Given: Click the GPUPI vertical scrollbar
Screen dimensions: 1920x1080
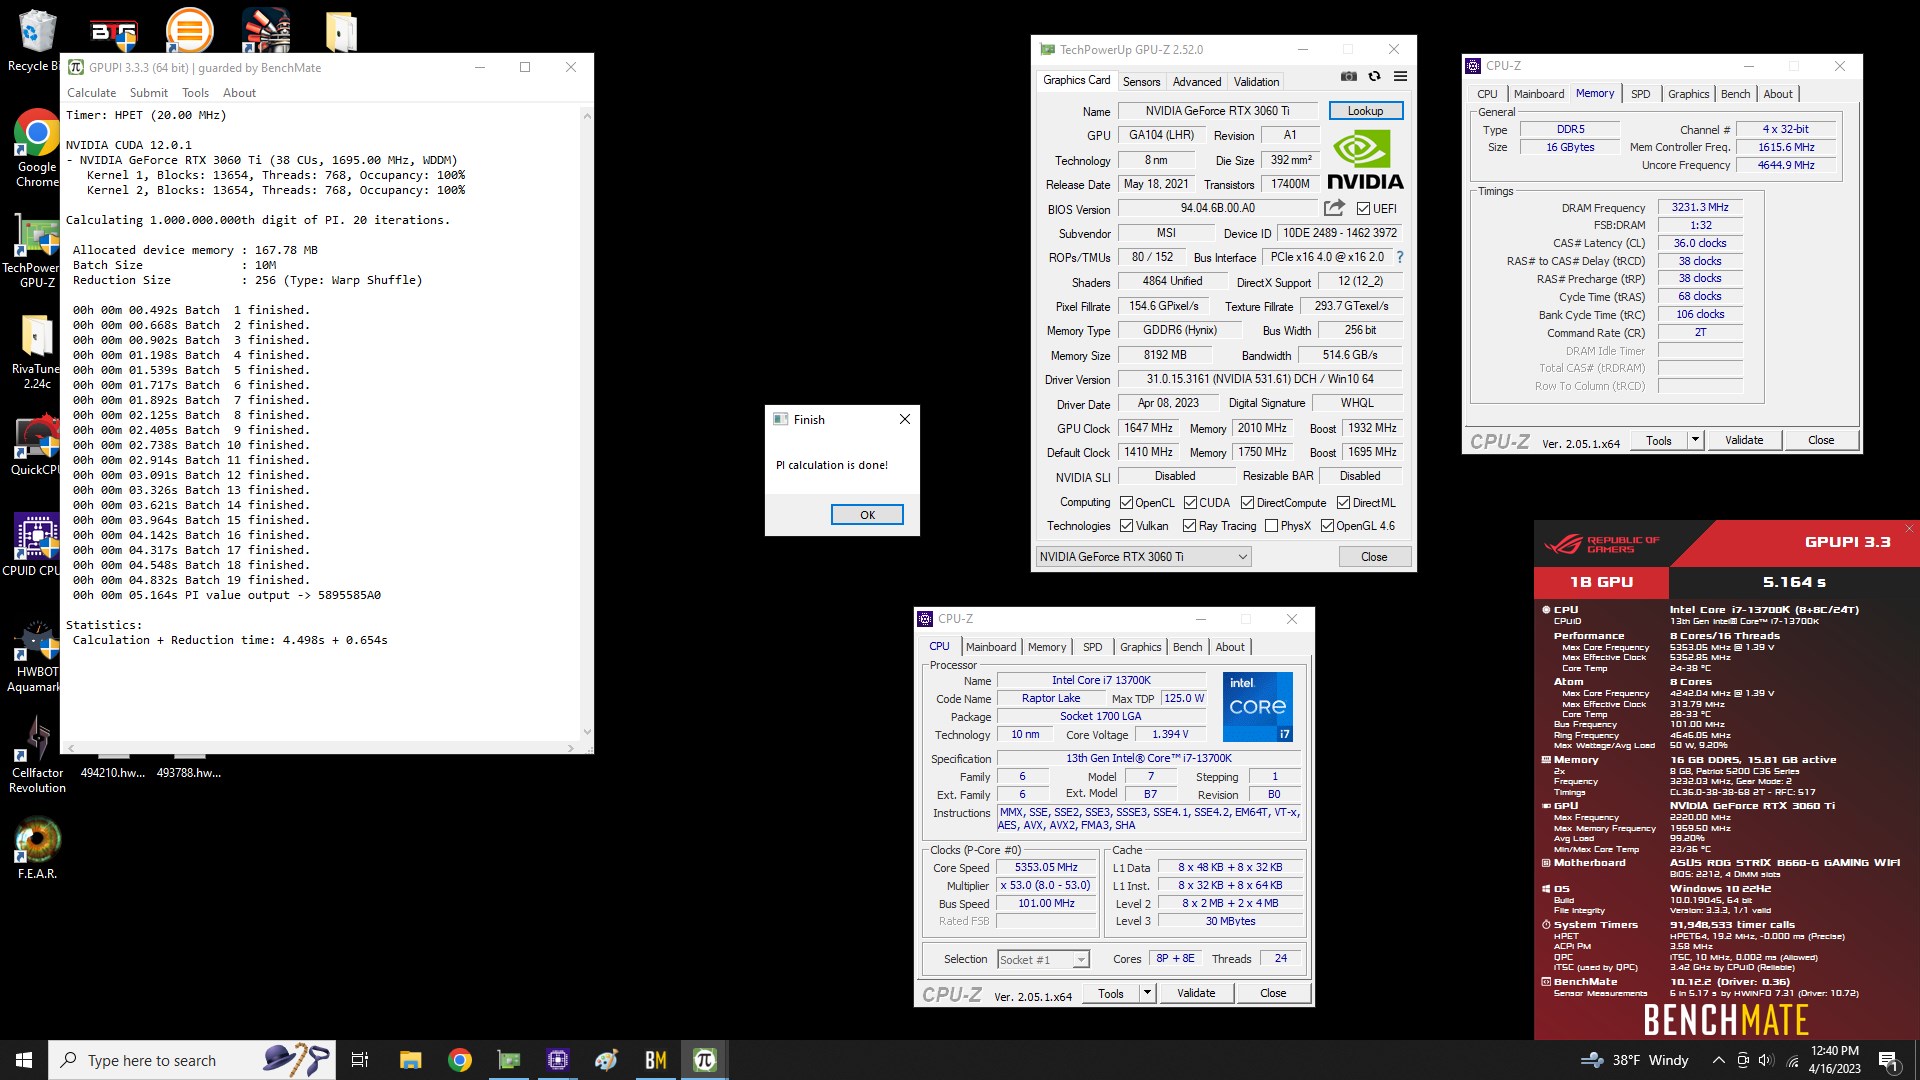Looking at the screenshot, I should click(586, 422).
